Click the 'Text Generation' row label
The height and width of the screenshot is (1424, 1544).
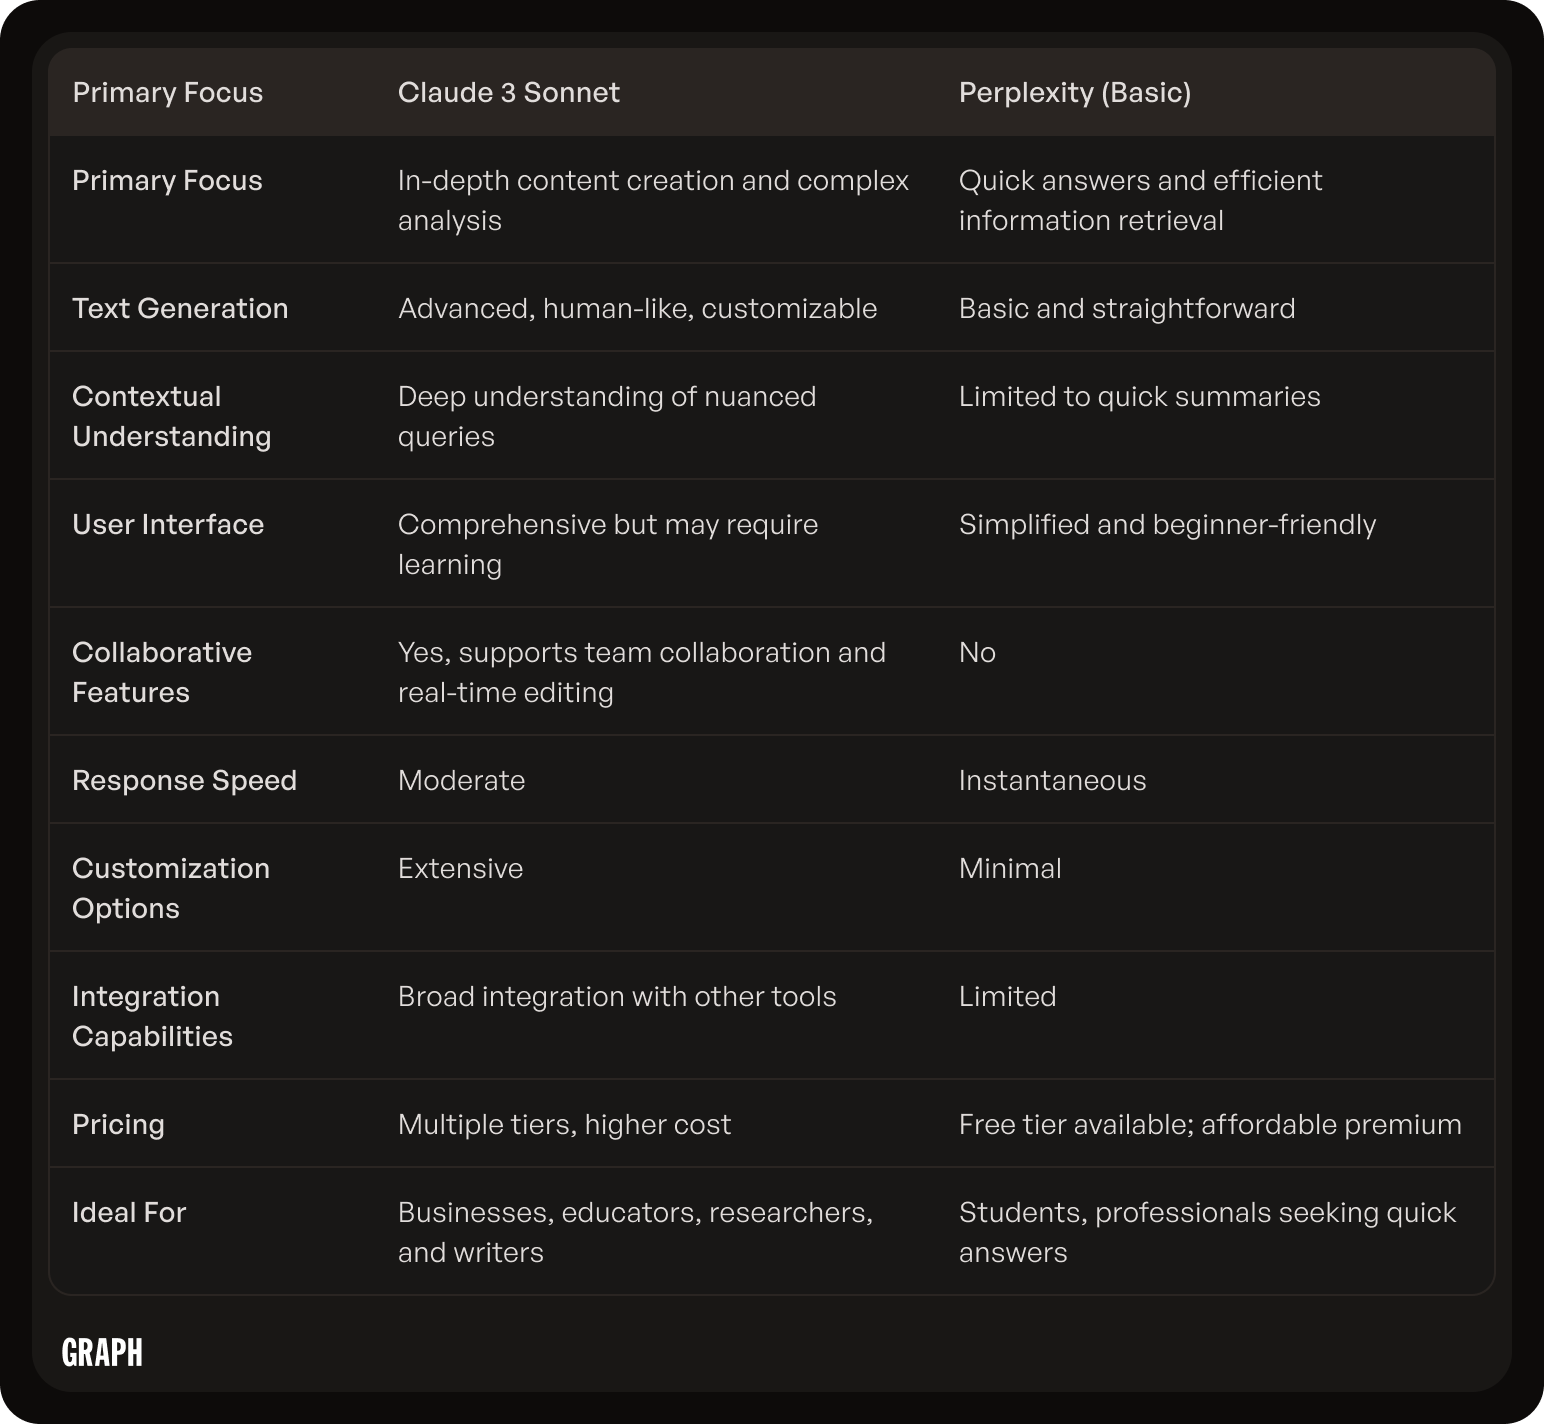pos(180,308)
